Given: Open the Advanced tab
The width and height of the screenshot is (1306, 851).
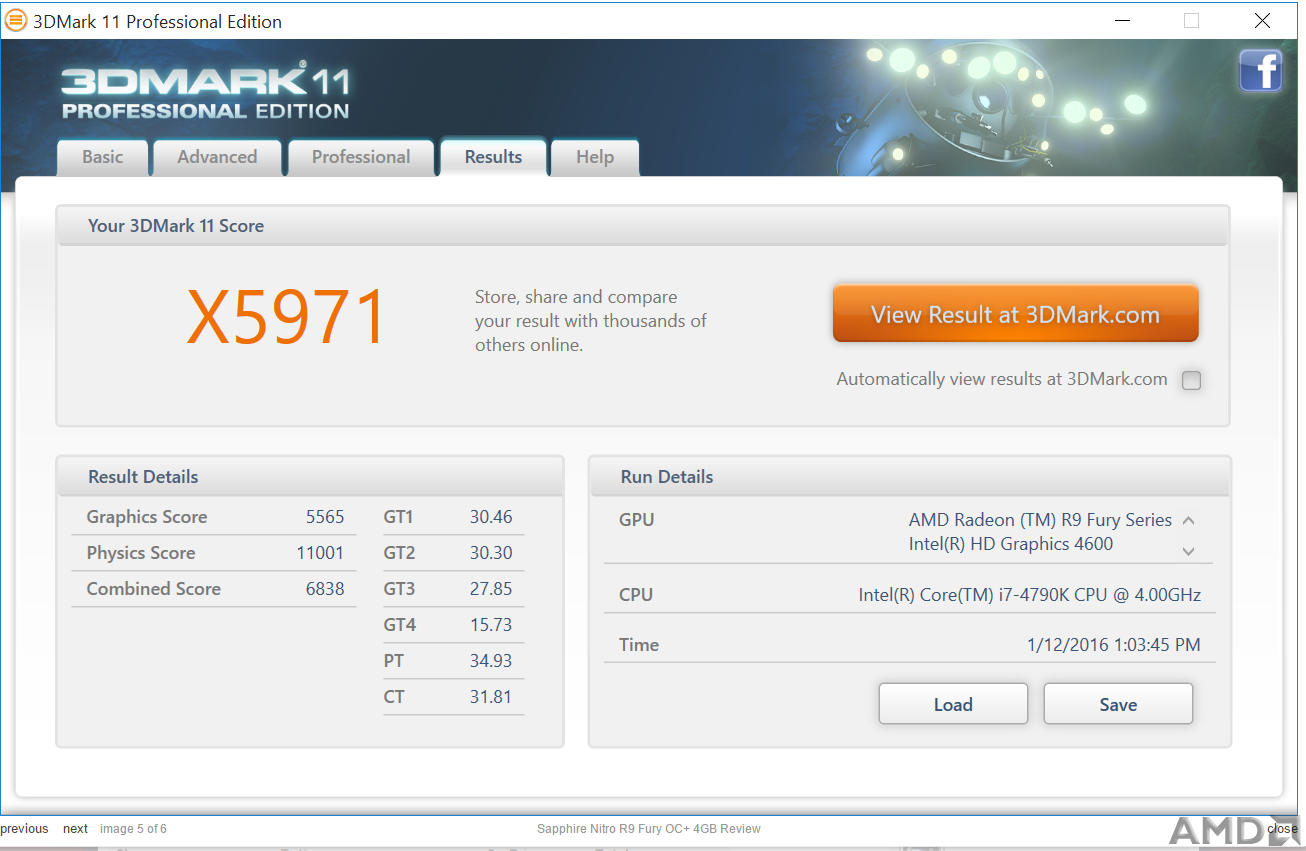Looking at the screenshot, I should [217, 157].
